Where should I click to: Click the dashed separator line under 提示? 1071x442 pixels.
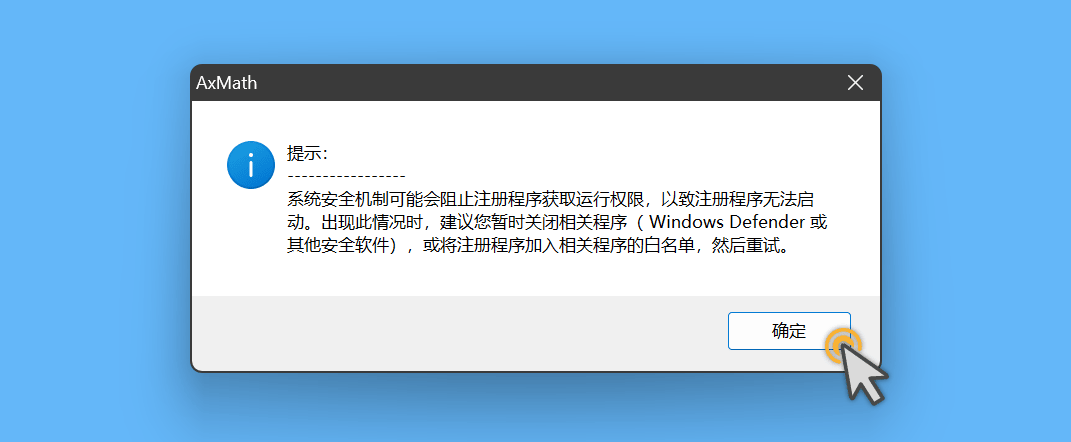(x=346, y=178)
